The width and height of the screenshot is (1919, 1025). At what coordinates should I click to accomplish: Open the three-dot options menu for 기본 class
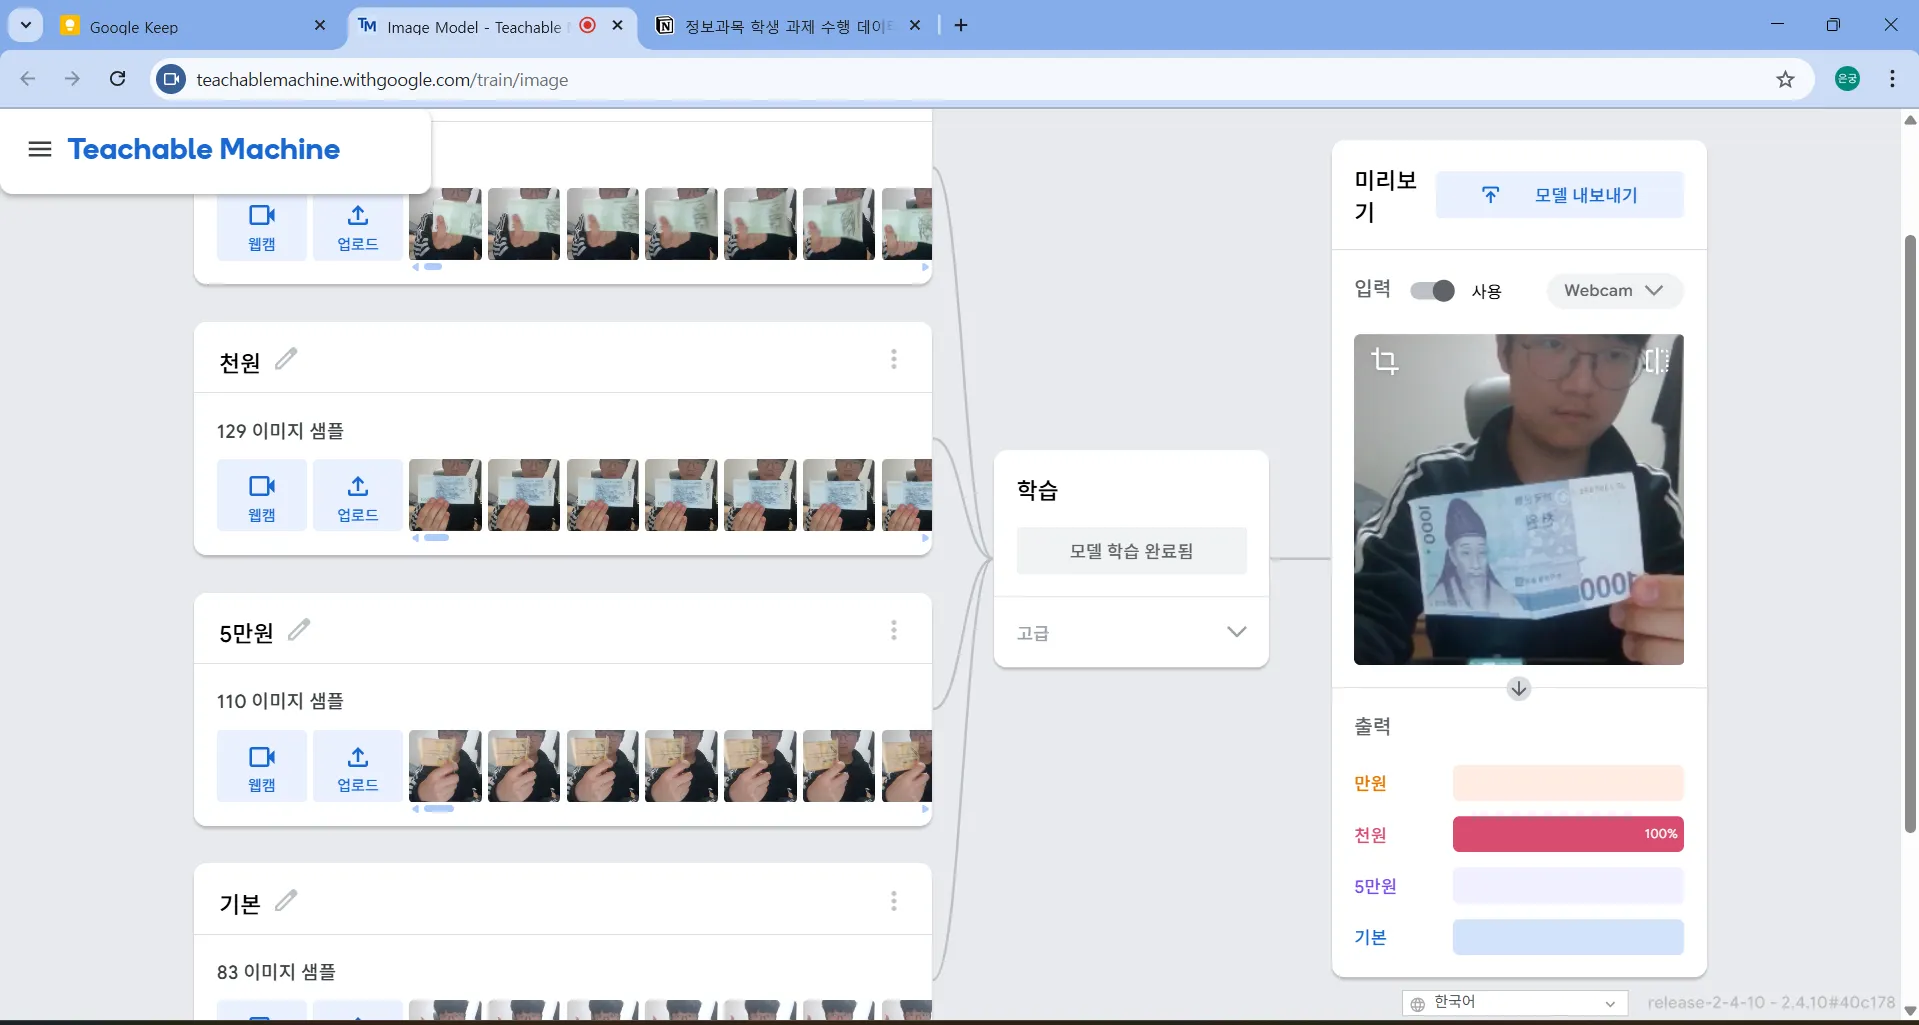tap(894, 901)
